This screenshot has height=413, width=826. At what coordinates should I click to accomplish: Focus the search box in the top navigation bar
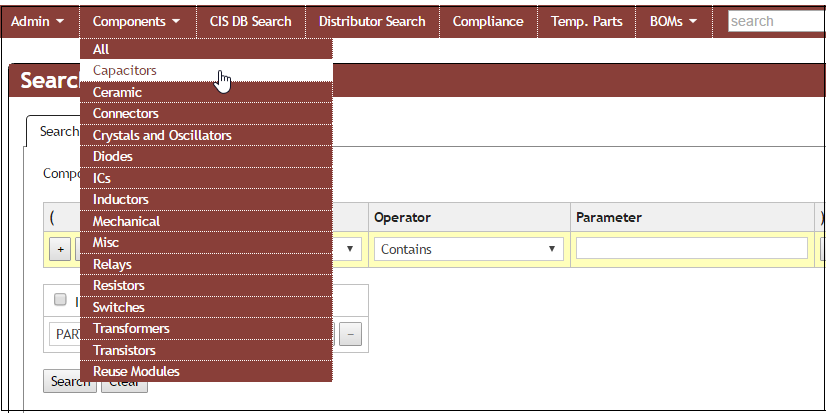click(776, 21)
